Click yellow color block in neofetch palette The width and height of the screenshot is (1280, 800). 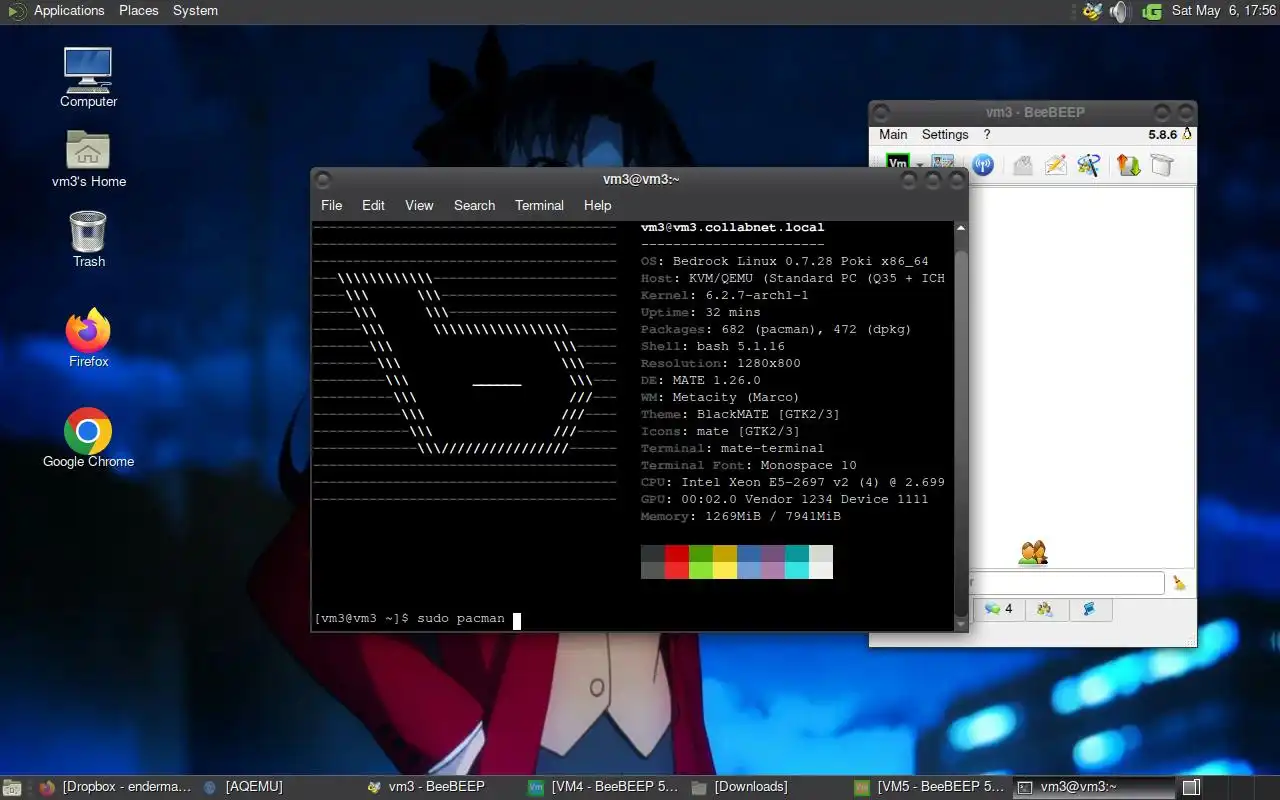click(x=725, y=561)
